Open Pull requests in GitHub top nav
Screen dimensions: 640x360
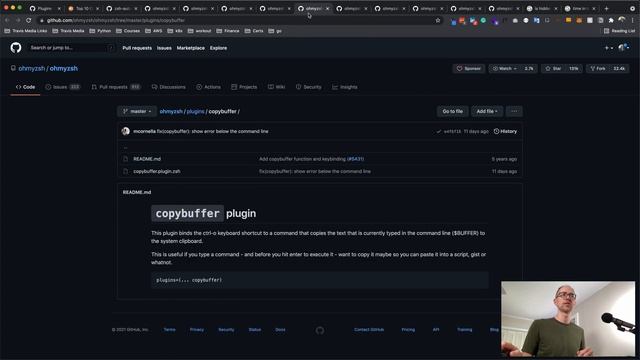pos(137,48)
